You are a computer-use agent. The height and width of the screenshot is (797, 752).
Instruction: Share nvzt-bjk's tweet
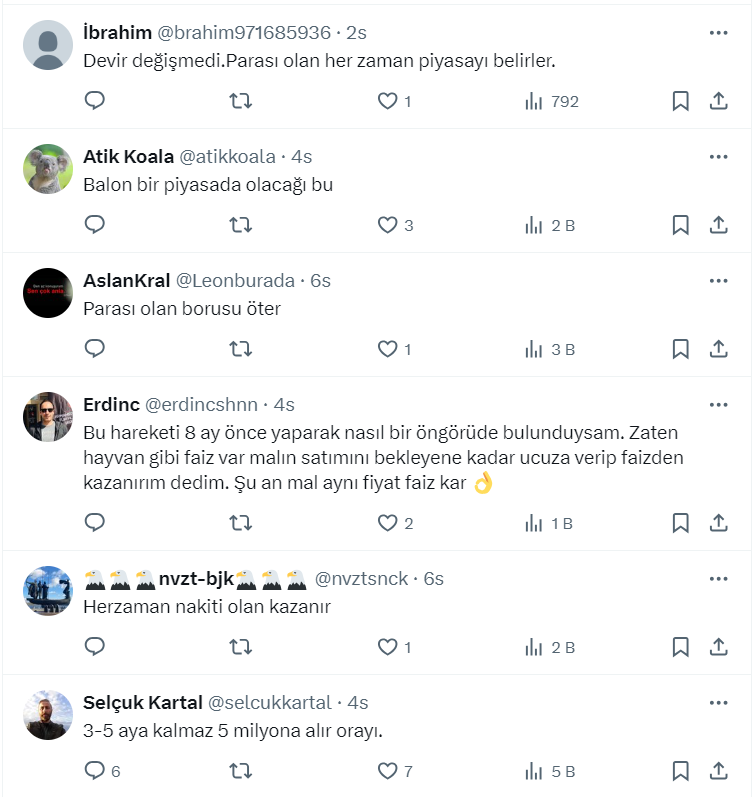(x=718, y=647)
